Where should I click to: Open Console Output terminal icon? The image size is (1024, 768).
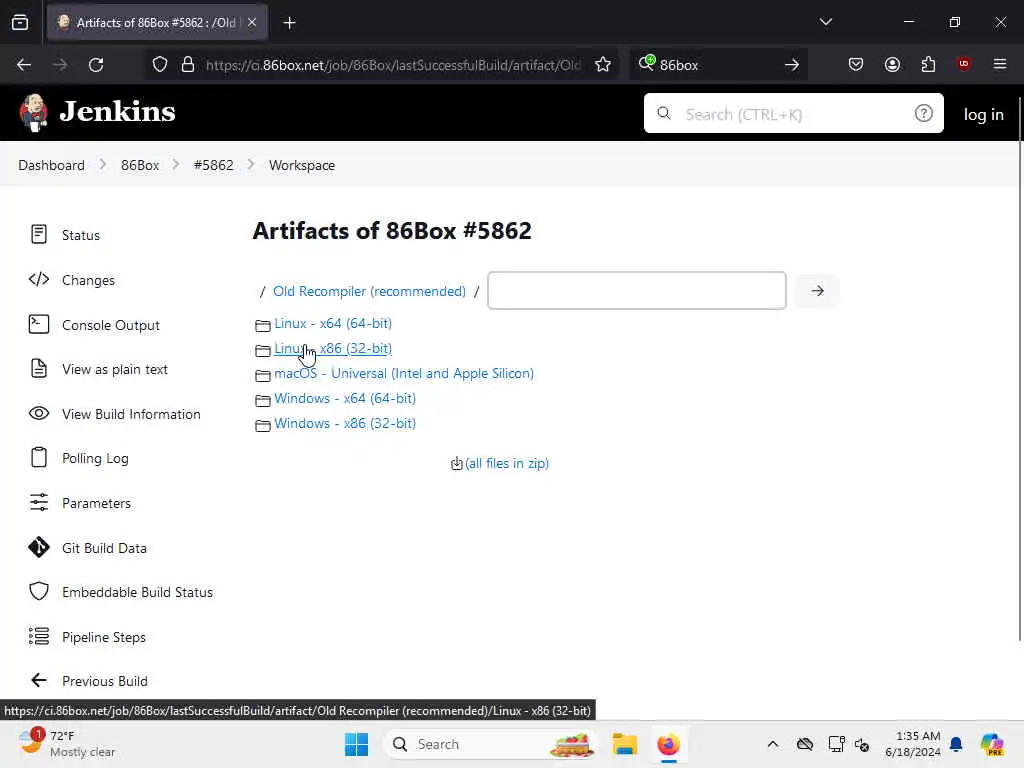click(39, 325)
